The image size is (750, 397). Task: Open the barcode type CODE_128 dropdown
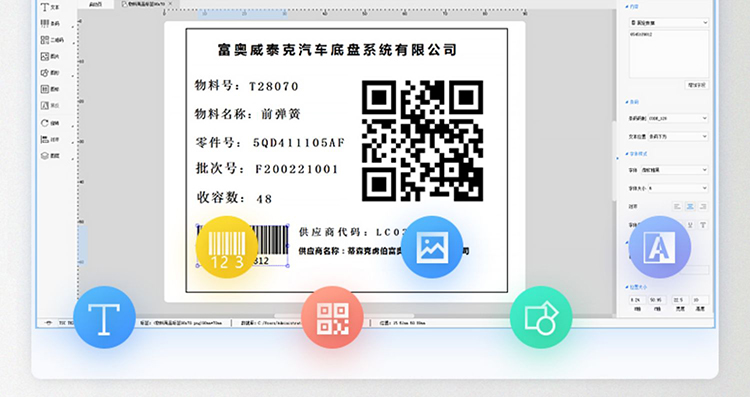point(678,118)
